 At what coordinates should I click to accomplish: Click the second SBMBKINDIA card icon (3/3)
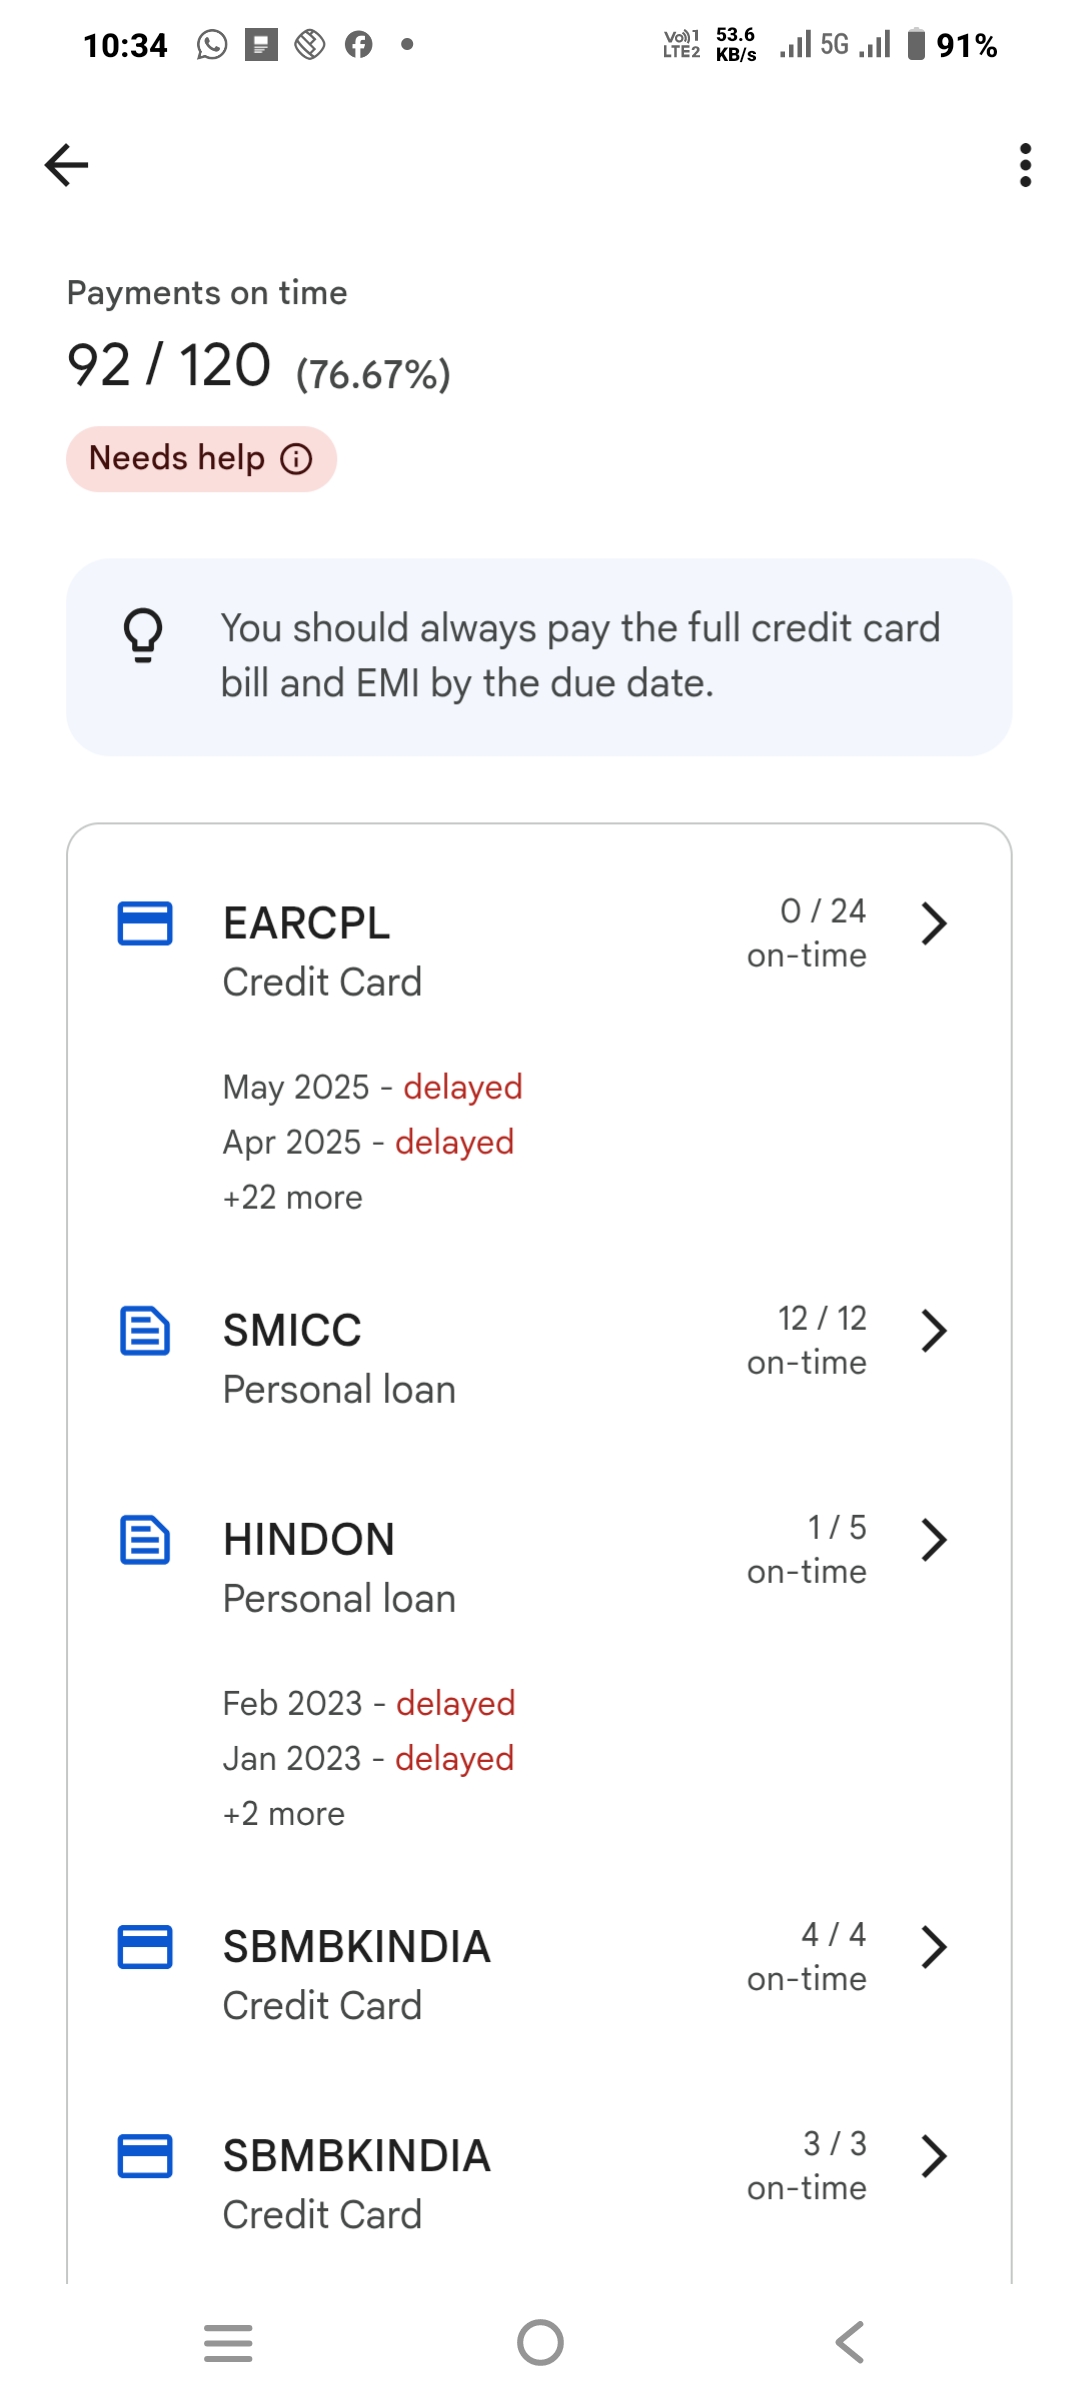pyautogui.click(x=145, y=2156)
